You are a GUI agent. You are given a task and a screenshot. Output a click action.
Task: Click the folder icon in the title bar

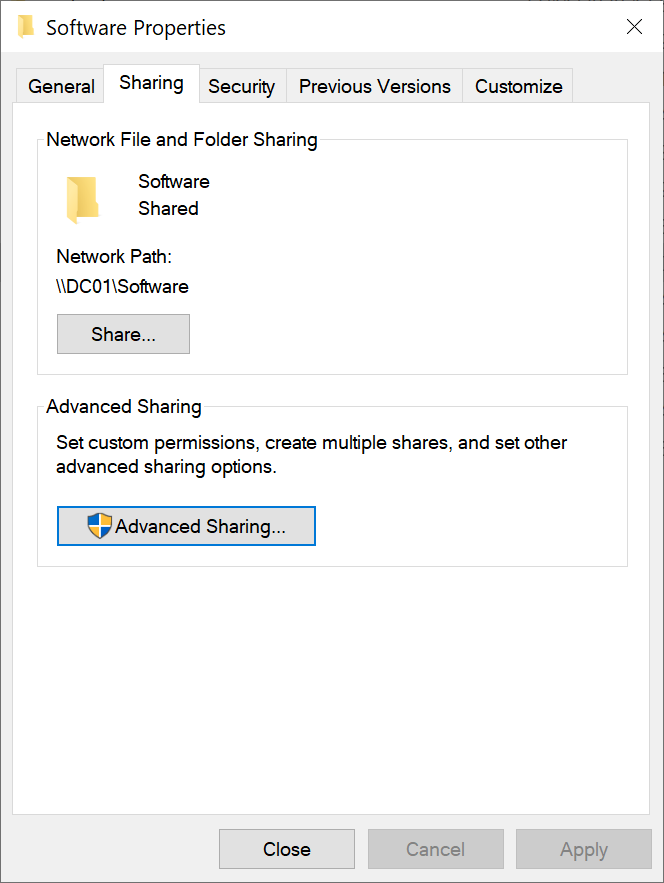point(26,27)
